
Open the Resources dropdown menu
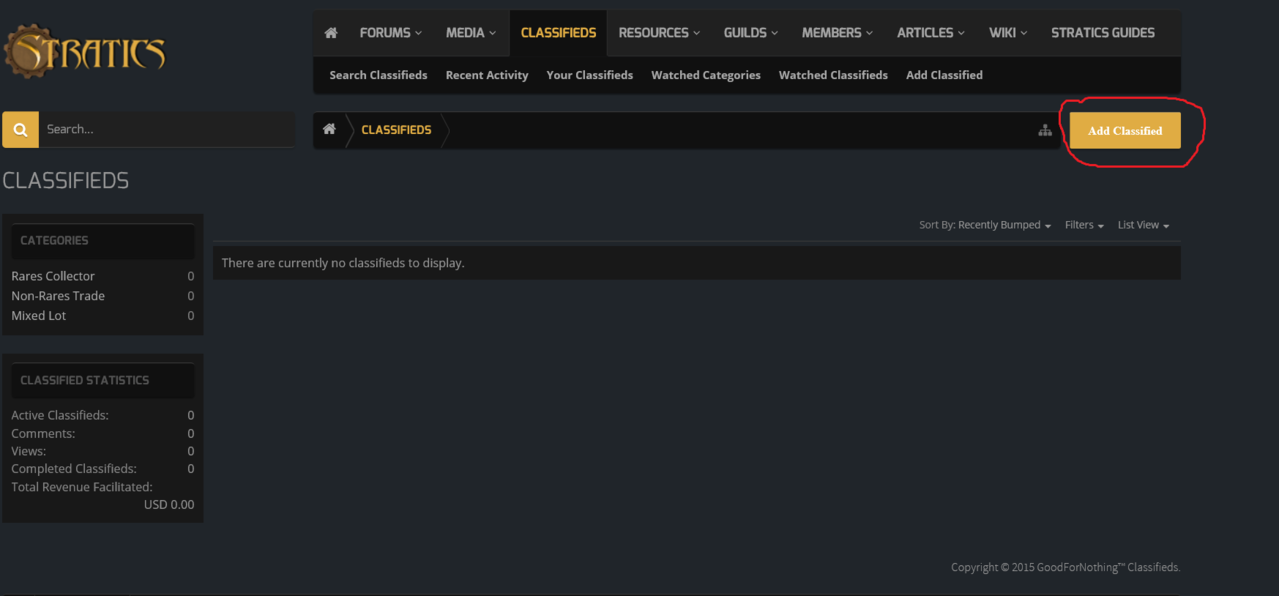click(x=659, y=33)
